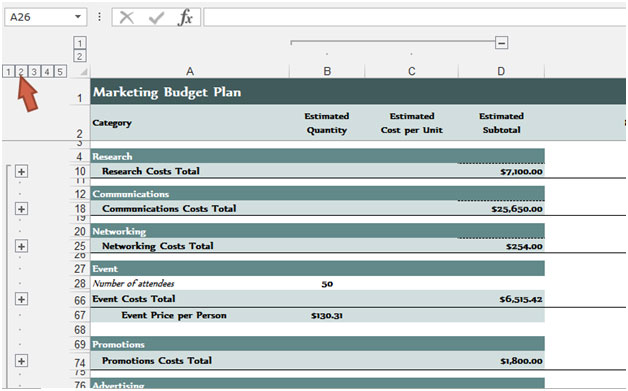Select the $254.00 subtotal cell
628x391 pixels.
[x=501, y=246]
